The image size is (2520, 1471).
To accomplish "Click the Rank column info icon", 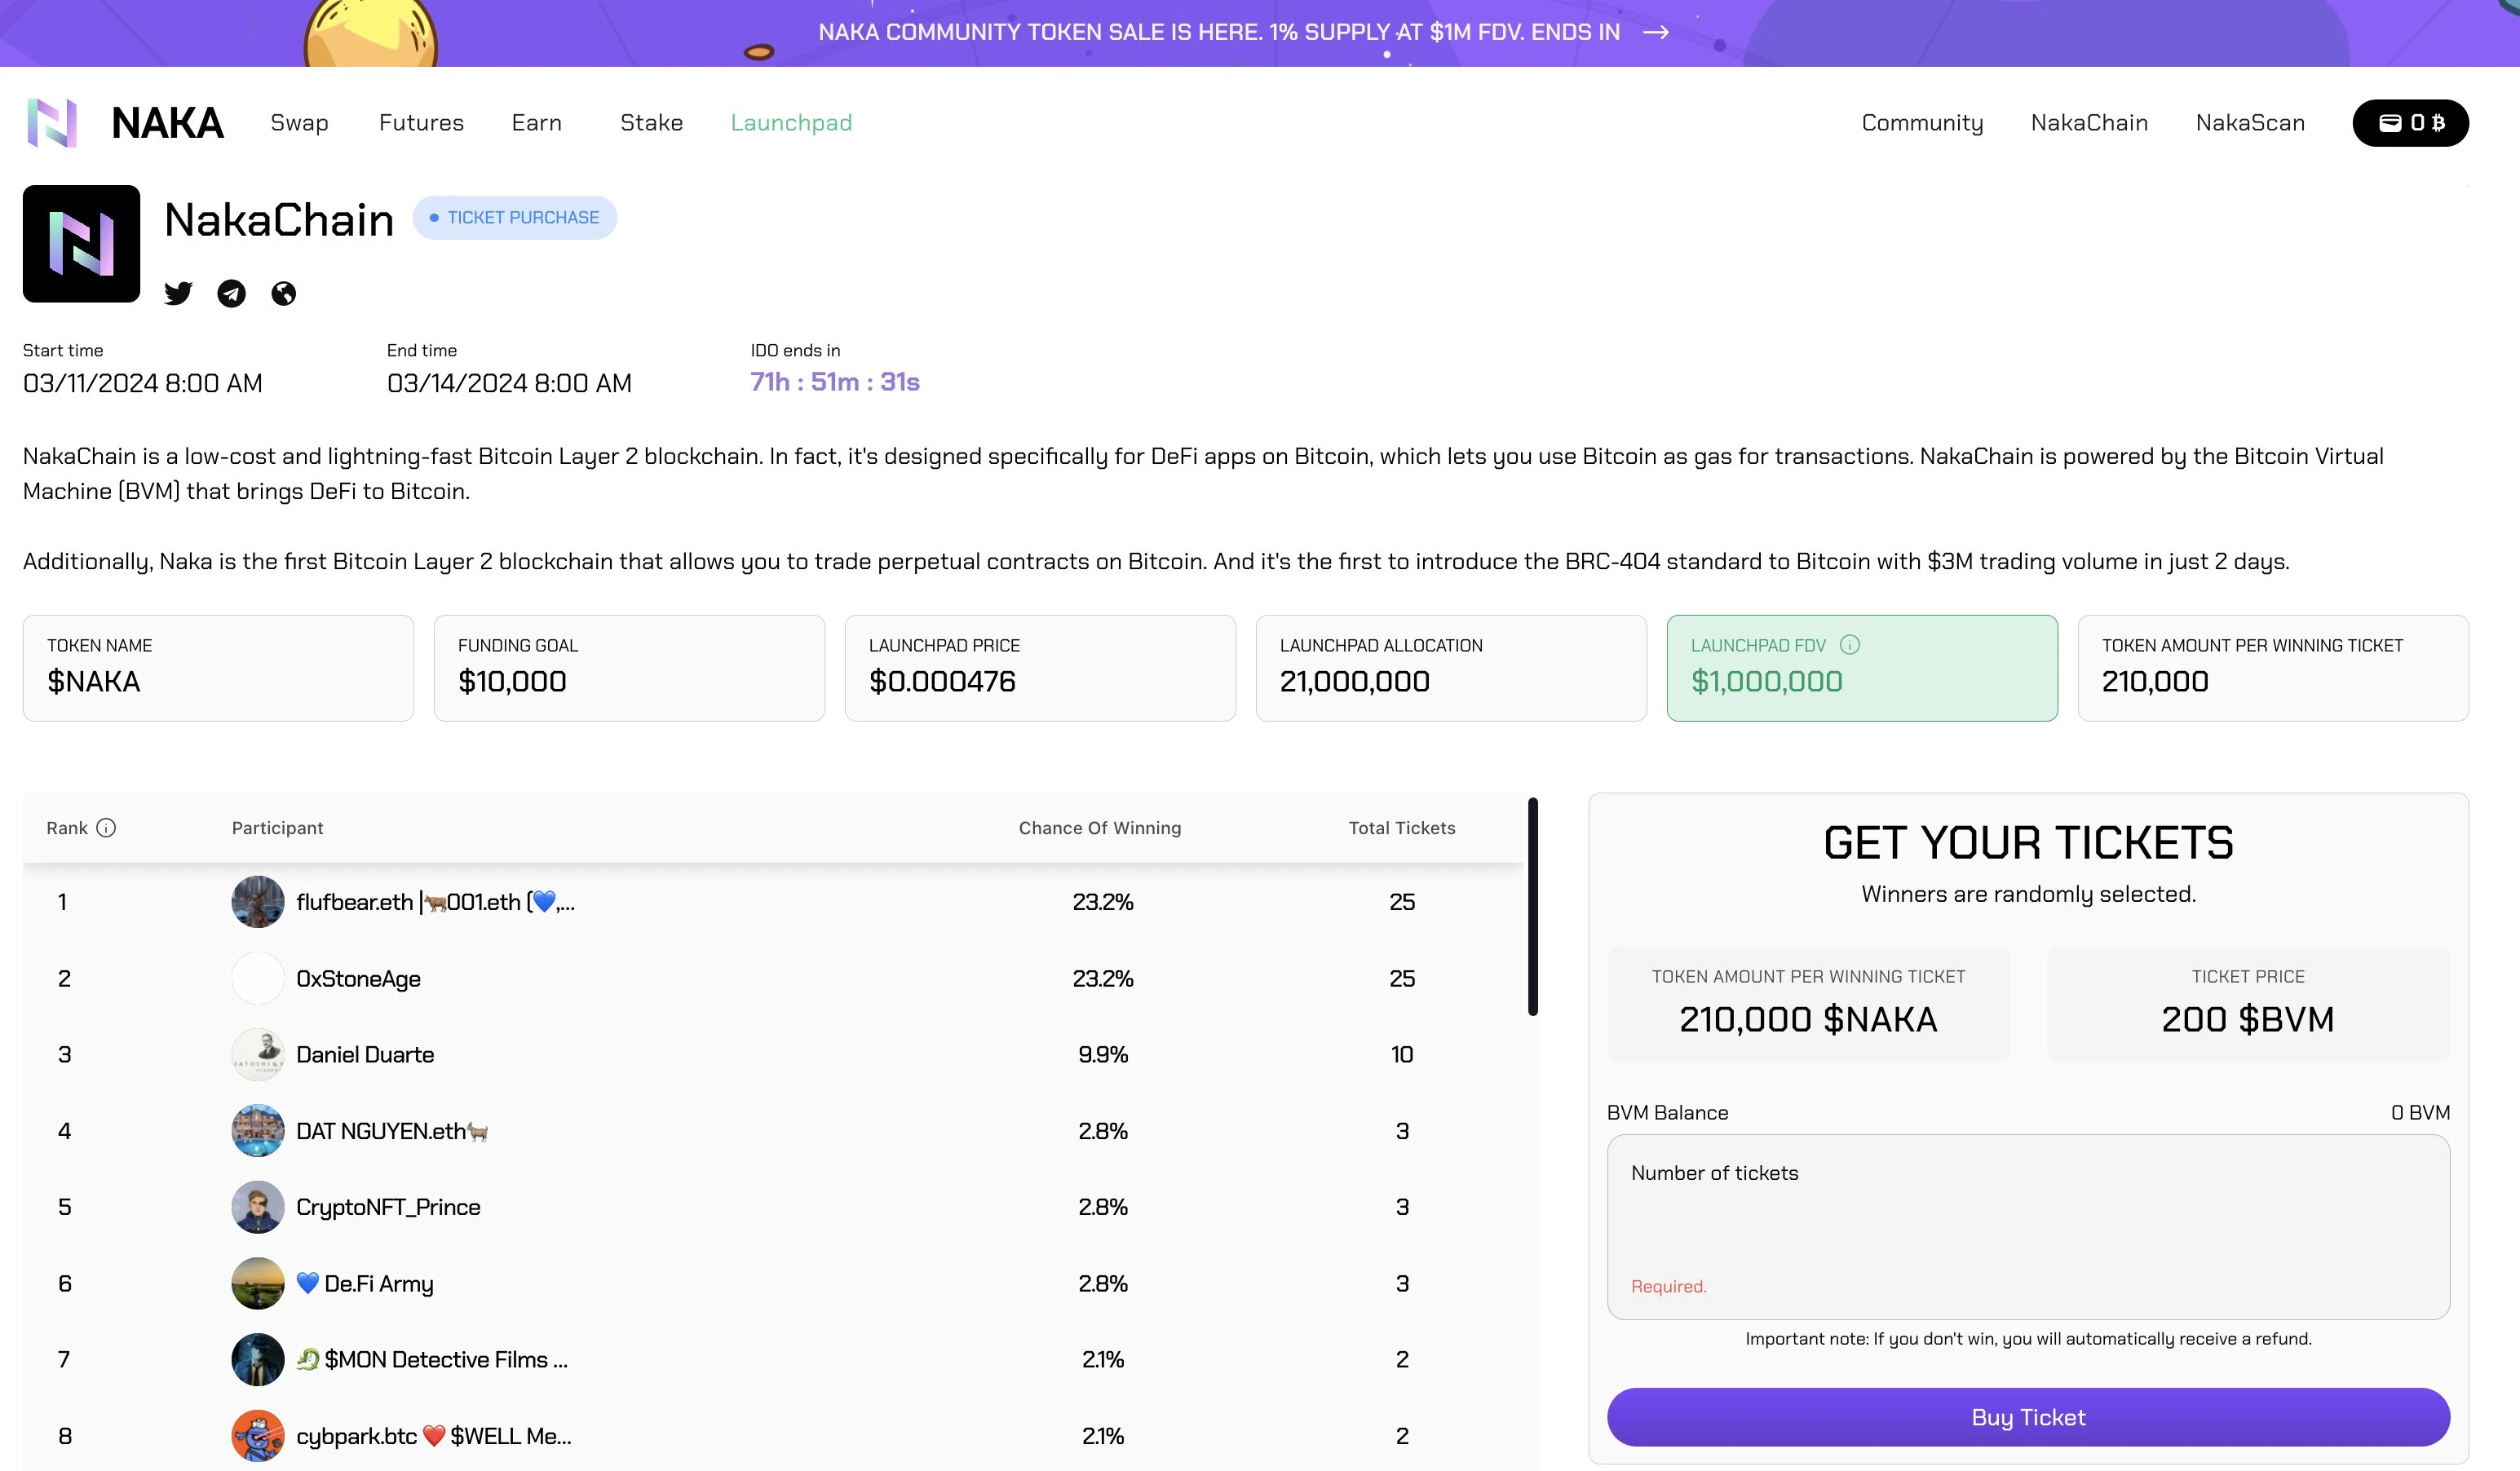I will 106,828.
